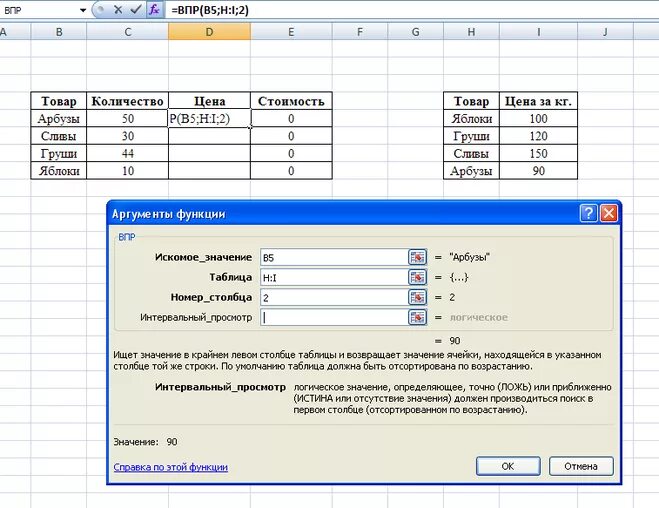Image resolution: width=659 pixels, height=508 pixels.
Task: Click the Груши cell in price table
Action: point(471,136)
